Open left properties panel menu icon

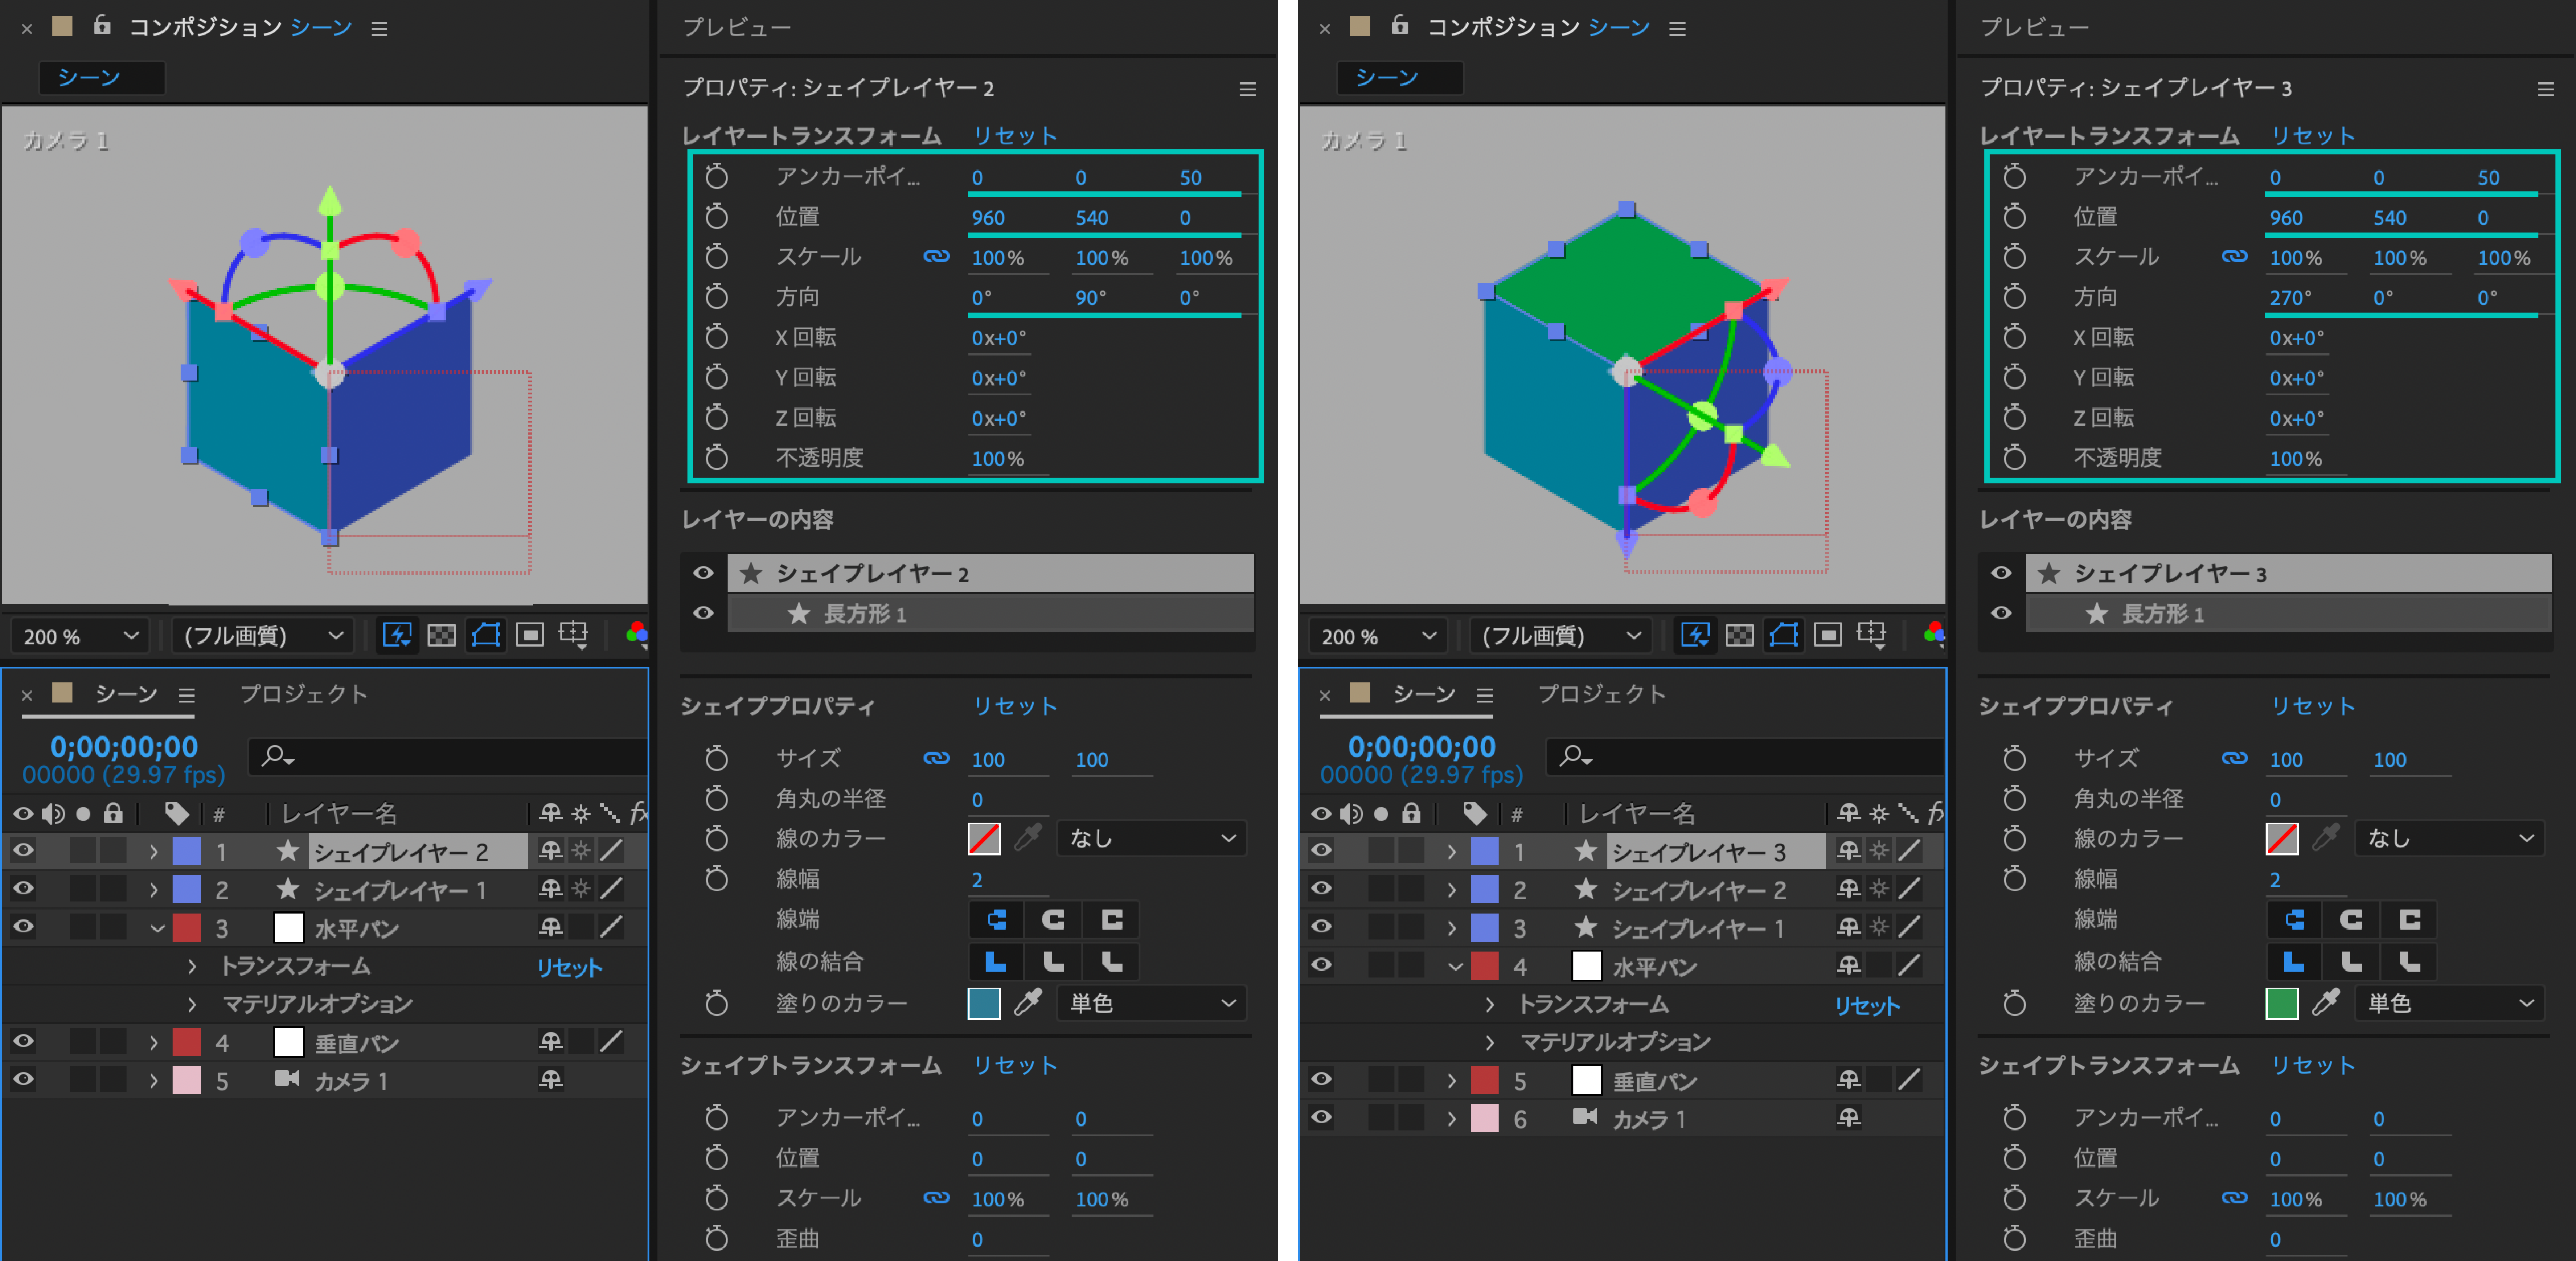click(1247, 89)
